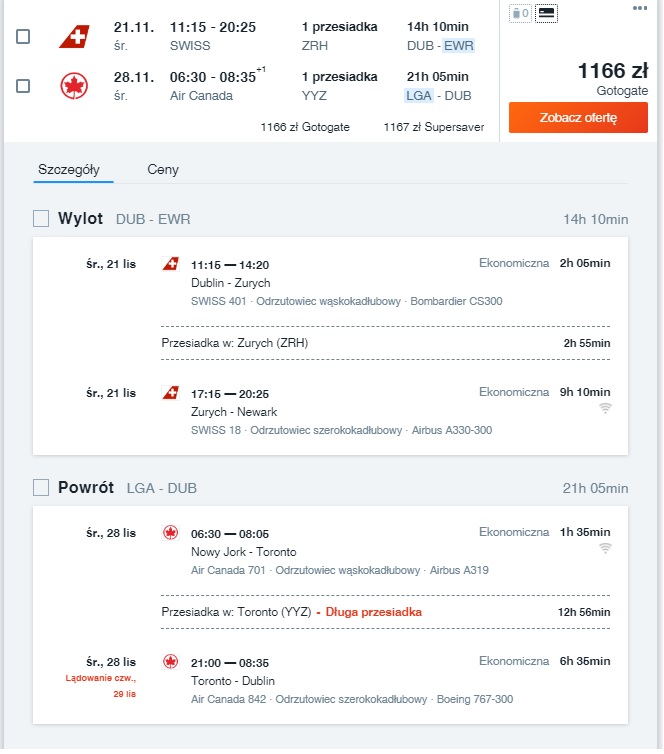664x754 pixels.
Task: Open the 1167 zł Supersaver offer link
Action: [x=434, y=127]
